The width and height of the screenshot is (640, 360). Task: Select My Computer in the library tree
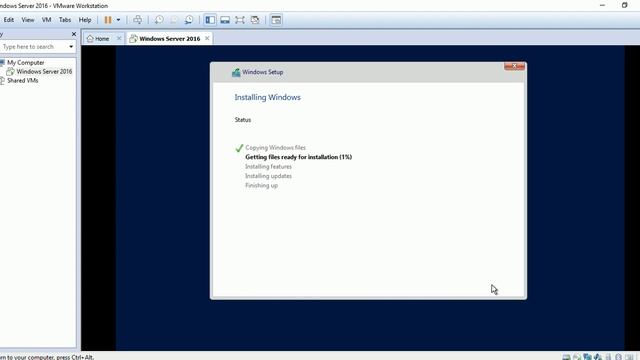pos(26,62)
